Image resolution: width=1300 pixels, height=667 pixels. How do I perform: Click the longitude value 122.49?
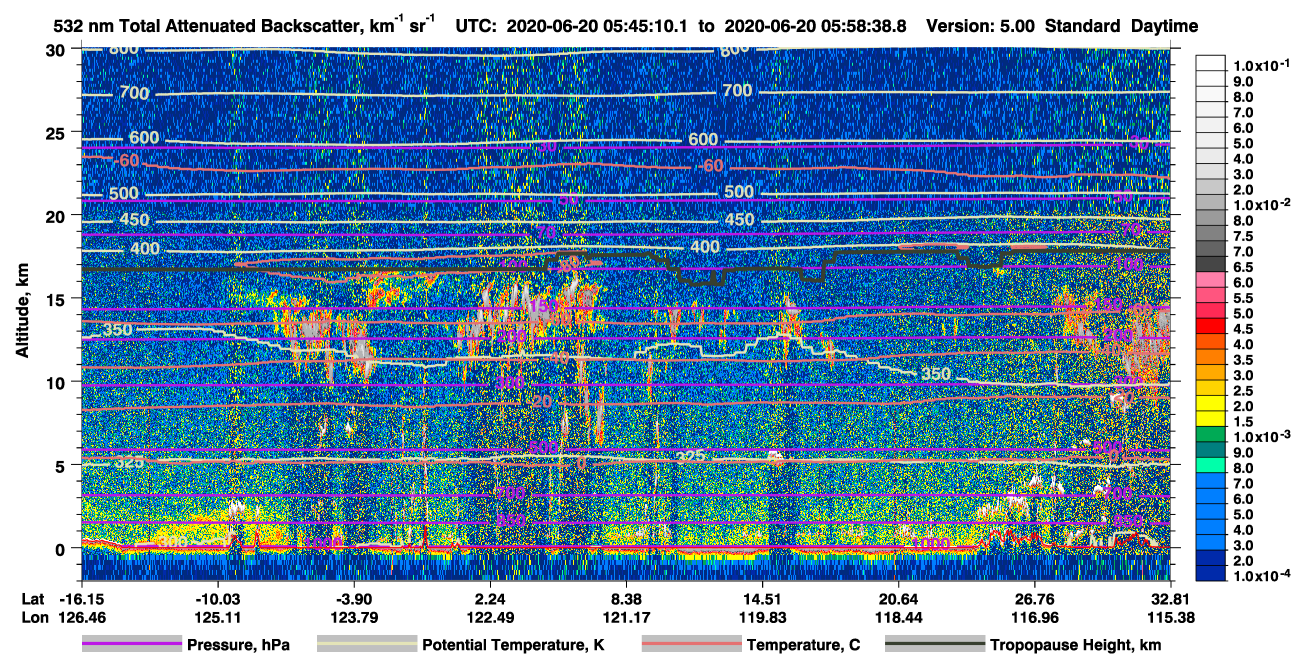coord(490,616)
